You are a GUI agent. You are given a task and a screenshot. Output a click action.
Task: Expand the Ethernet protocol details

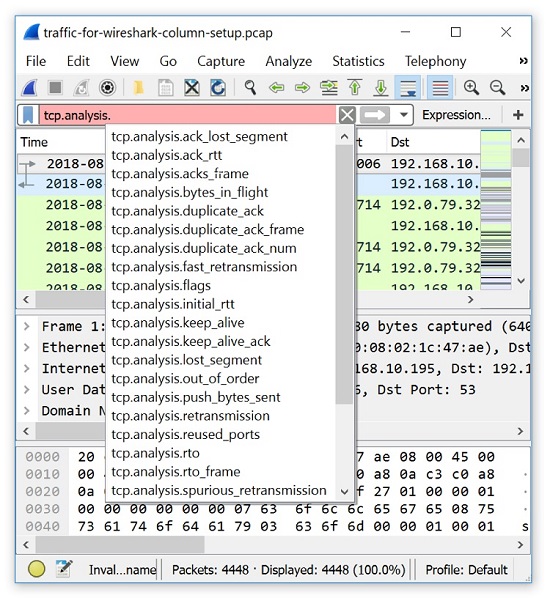(x=27, y=347)
